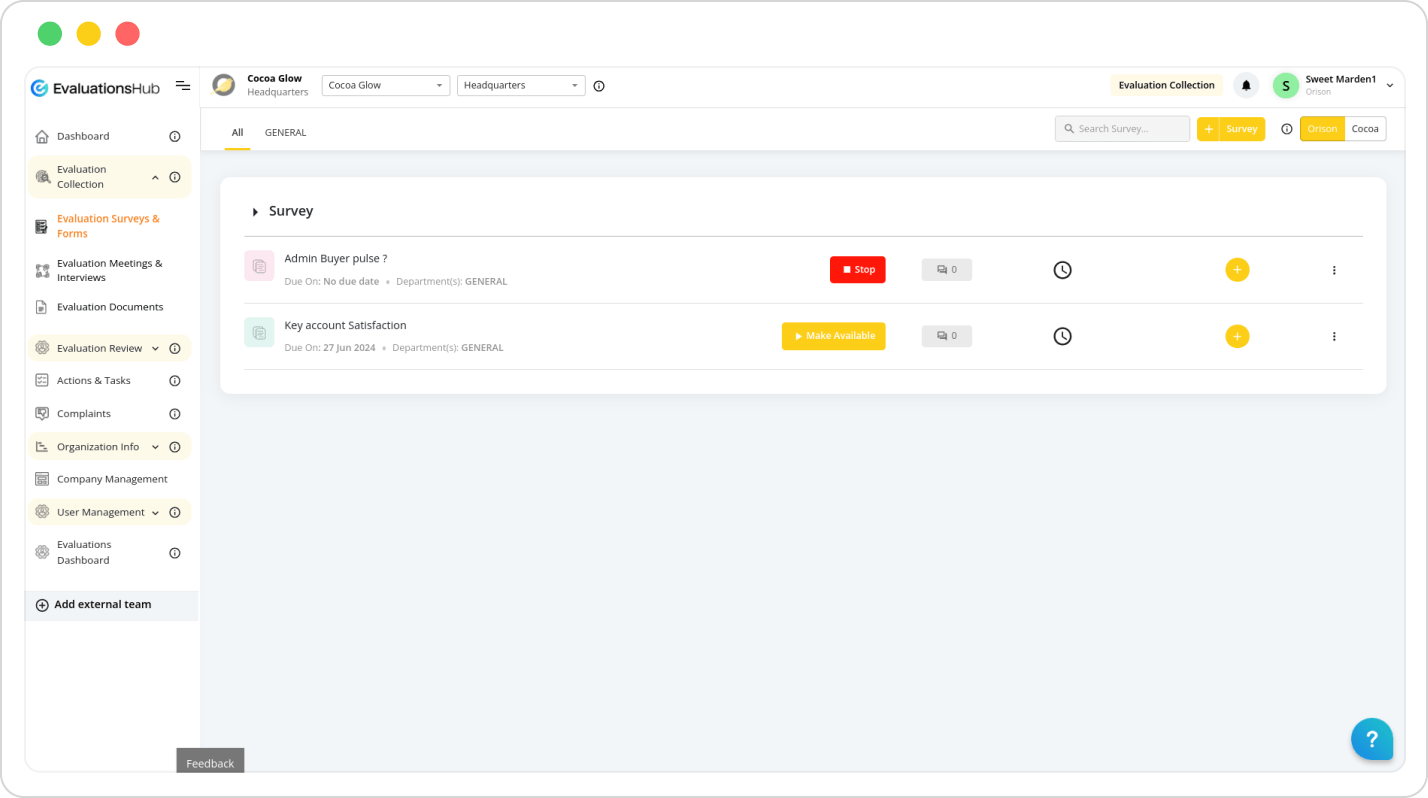The width and height of the screenshot is (1428, 798).
Task: Click the notification bell icon
Action: [1246, 86]
